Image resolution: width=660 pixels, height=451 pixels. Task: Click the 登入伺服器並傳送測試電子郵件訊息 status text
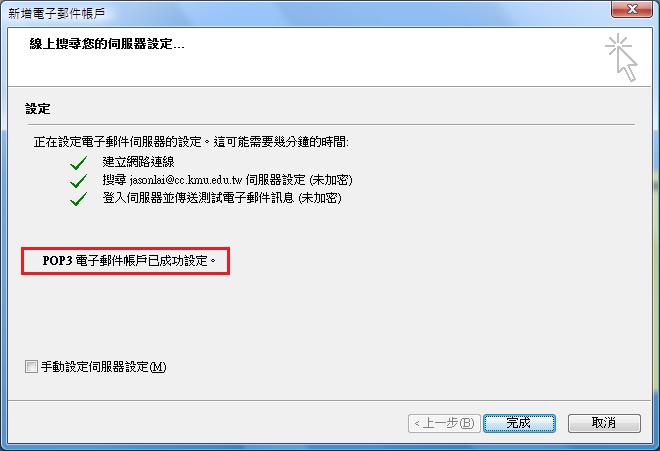pos(198,198)
